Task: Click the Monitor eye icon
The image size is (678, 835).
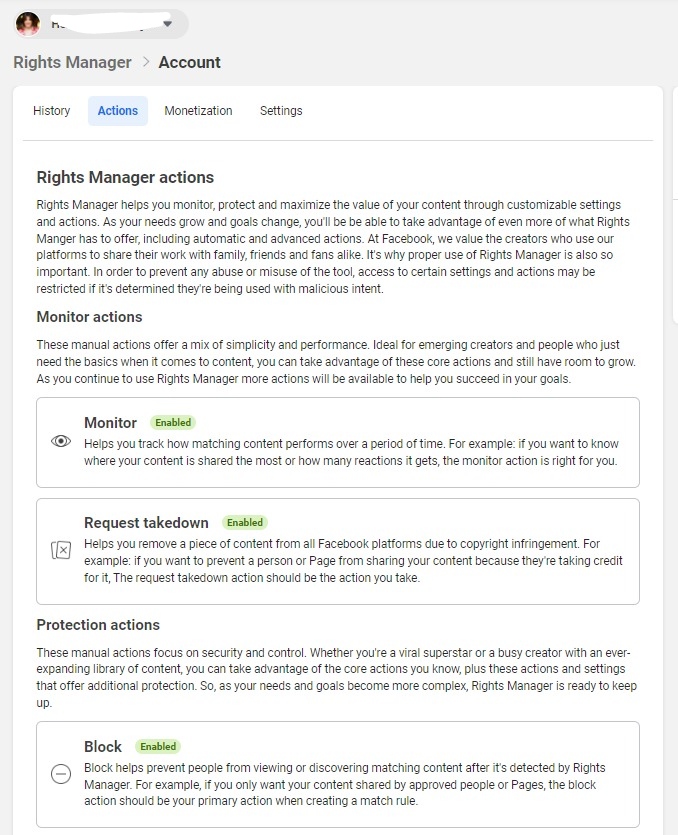Action: click(x=61, y=441)
